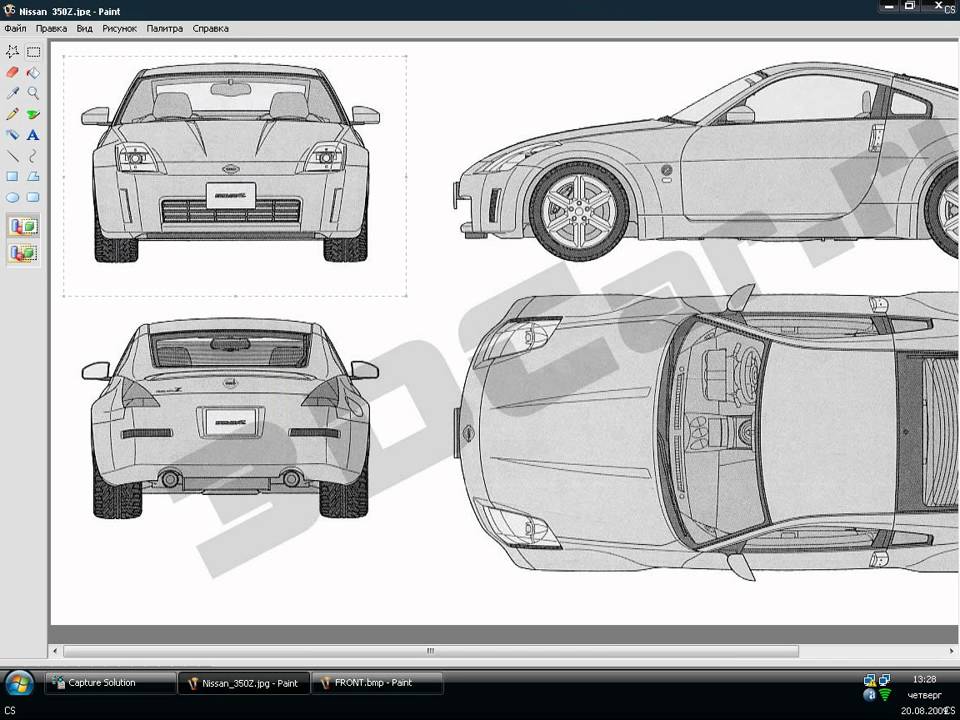Choose the Brush tool

[x=33, y=114]
